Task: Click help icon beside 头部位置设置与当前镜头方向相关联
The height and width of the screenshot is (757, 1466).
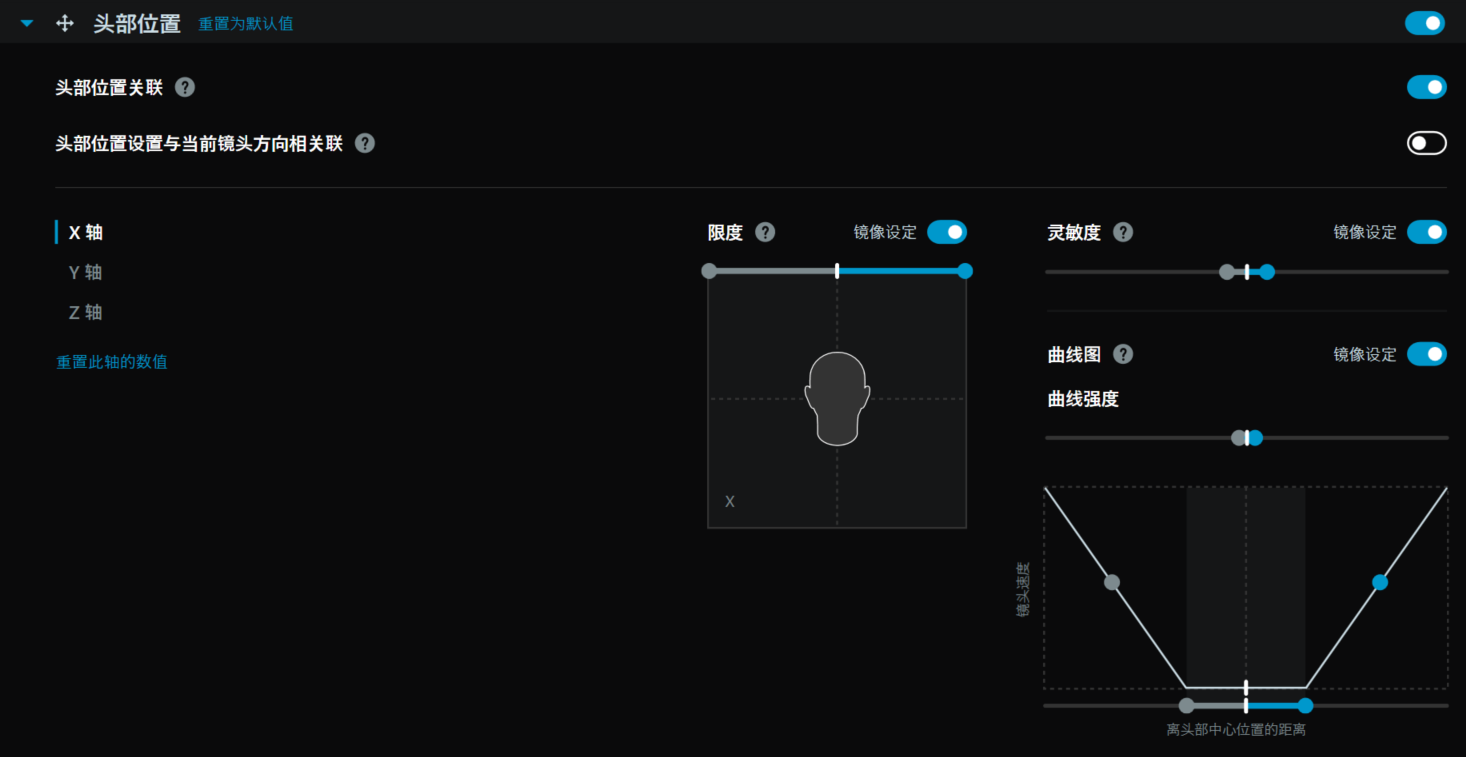Action: (365, 143)
